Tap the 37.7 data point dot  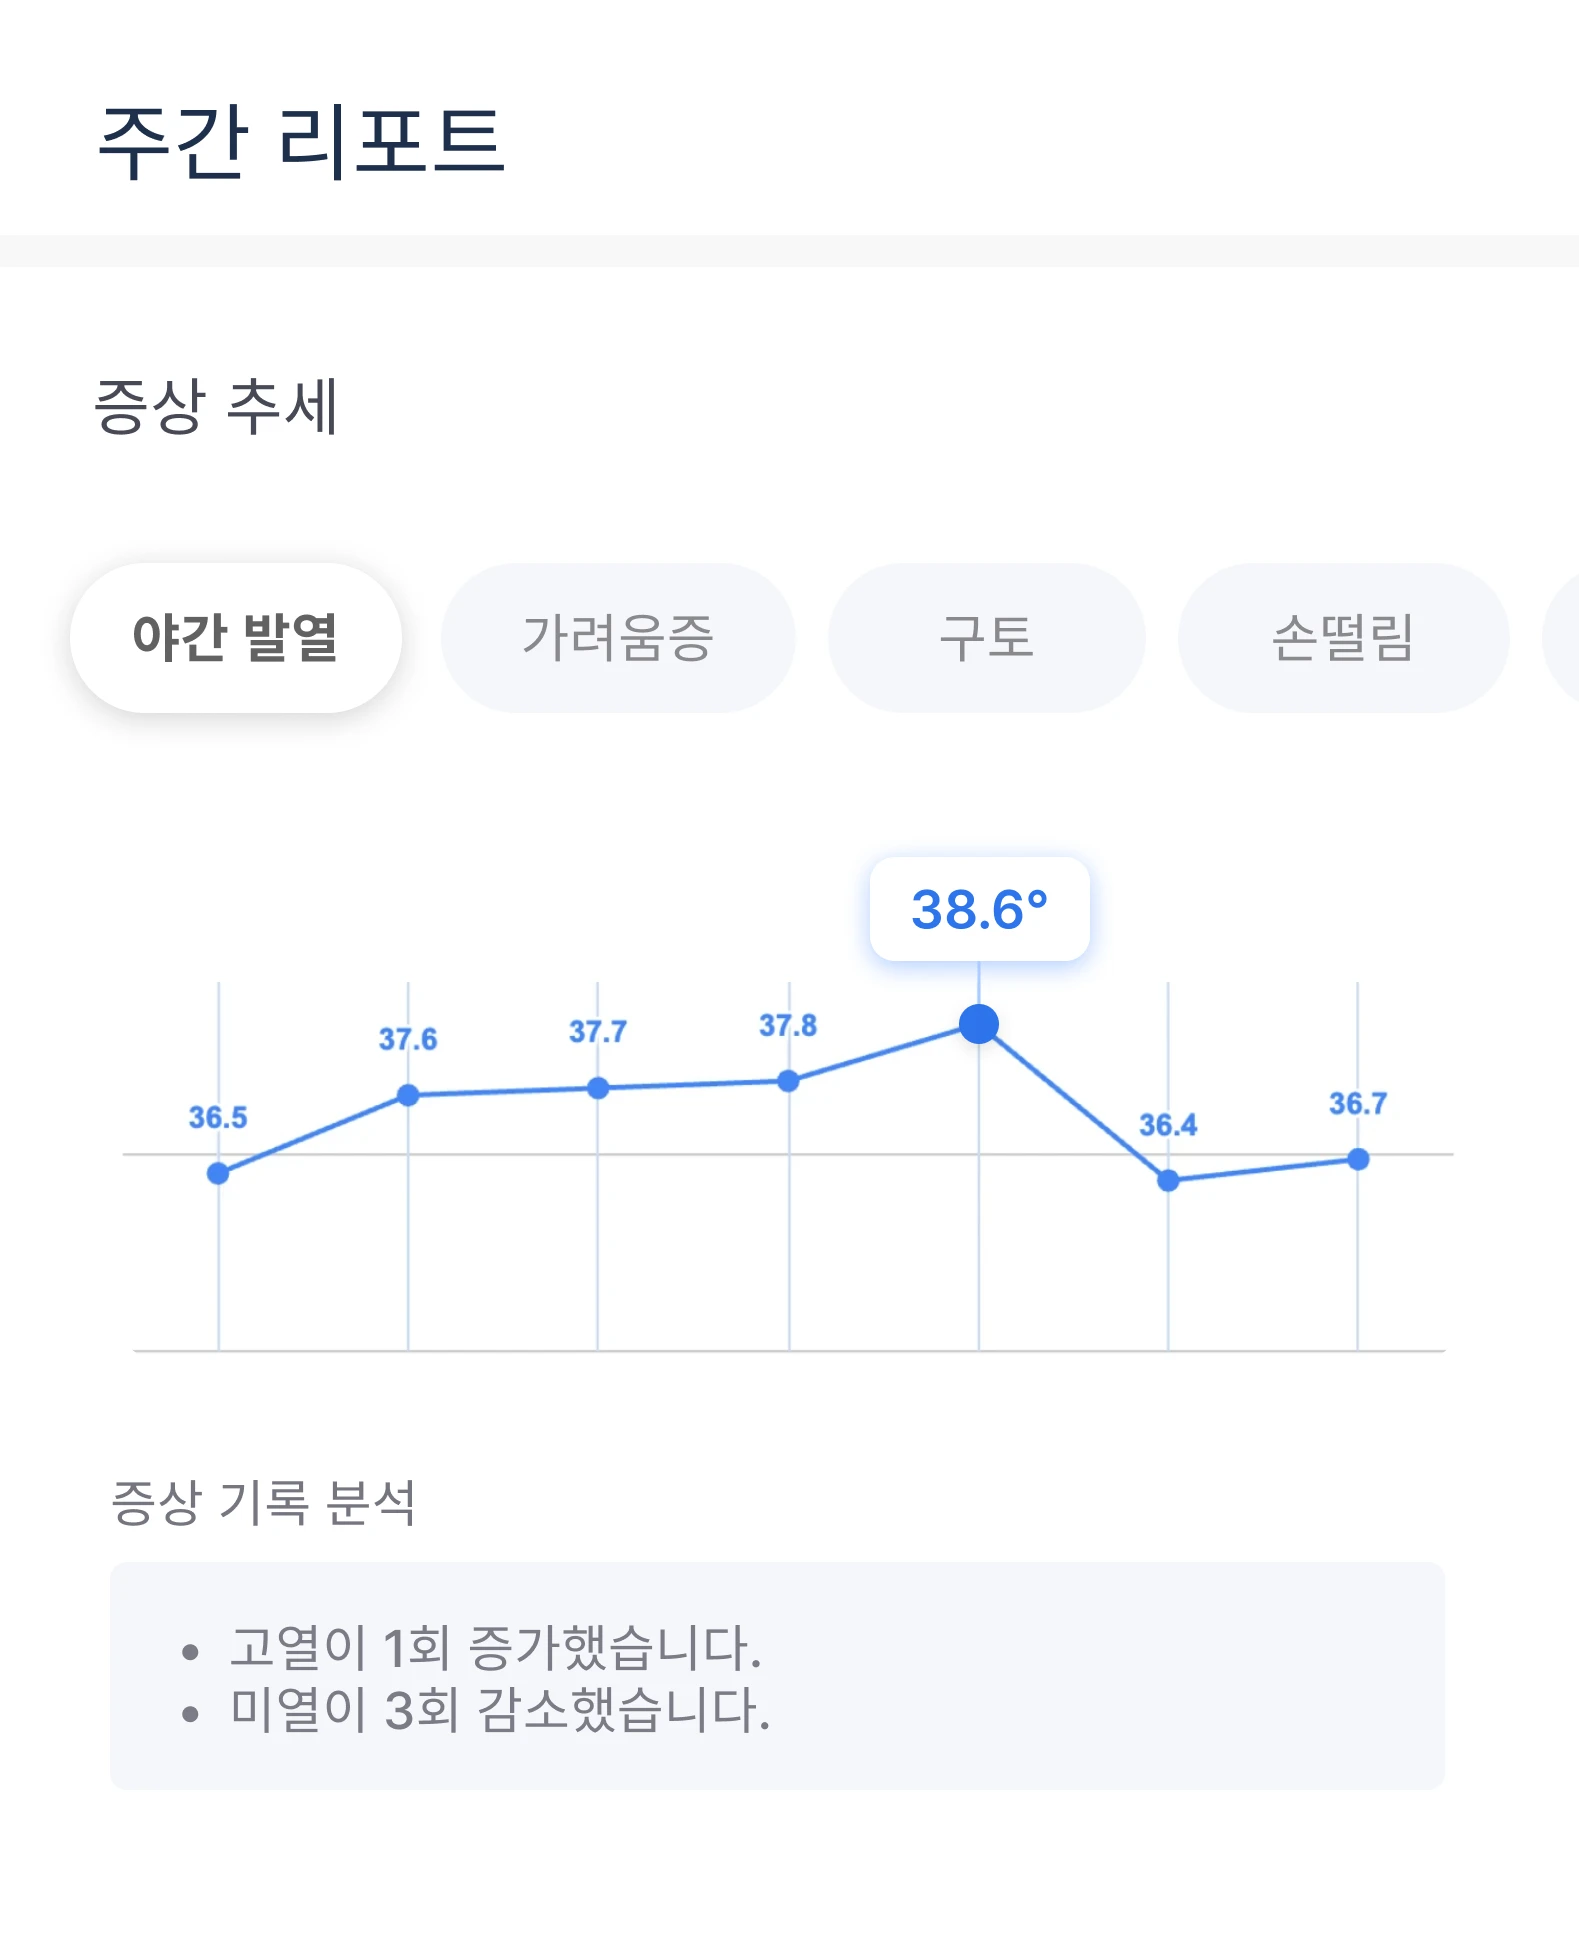(x=598, y=1088)
